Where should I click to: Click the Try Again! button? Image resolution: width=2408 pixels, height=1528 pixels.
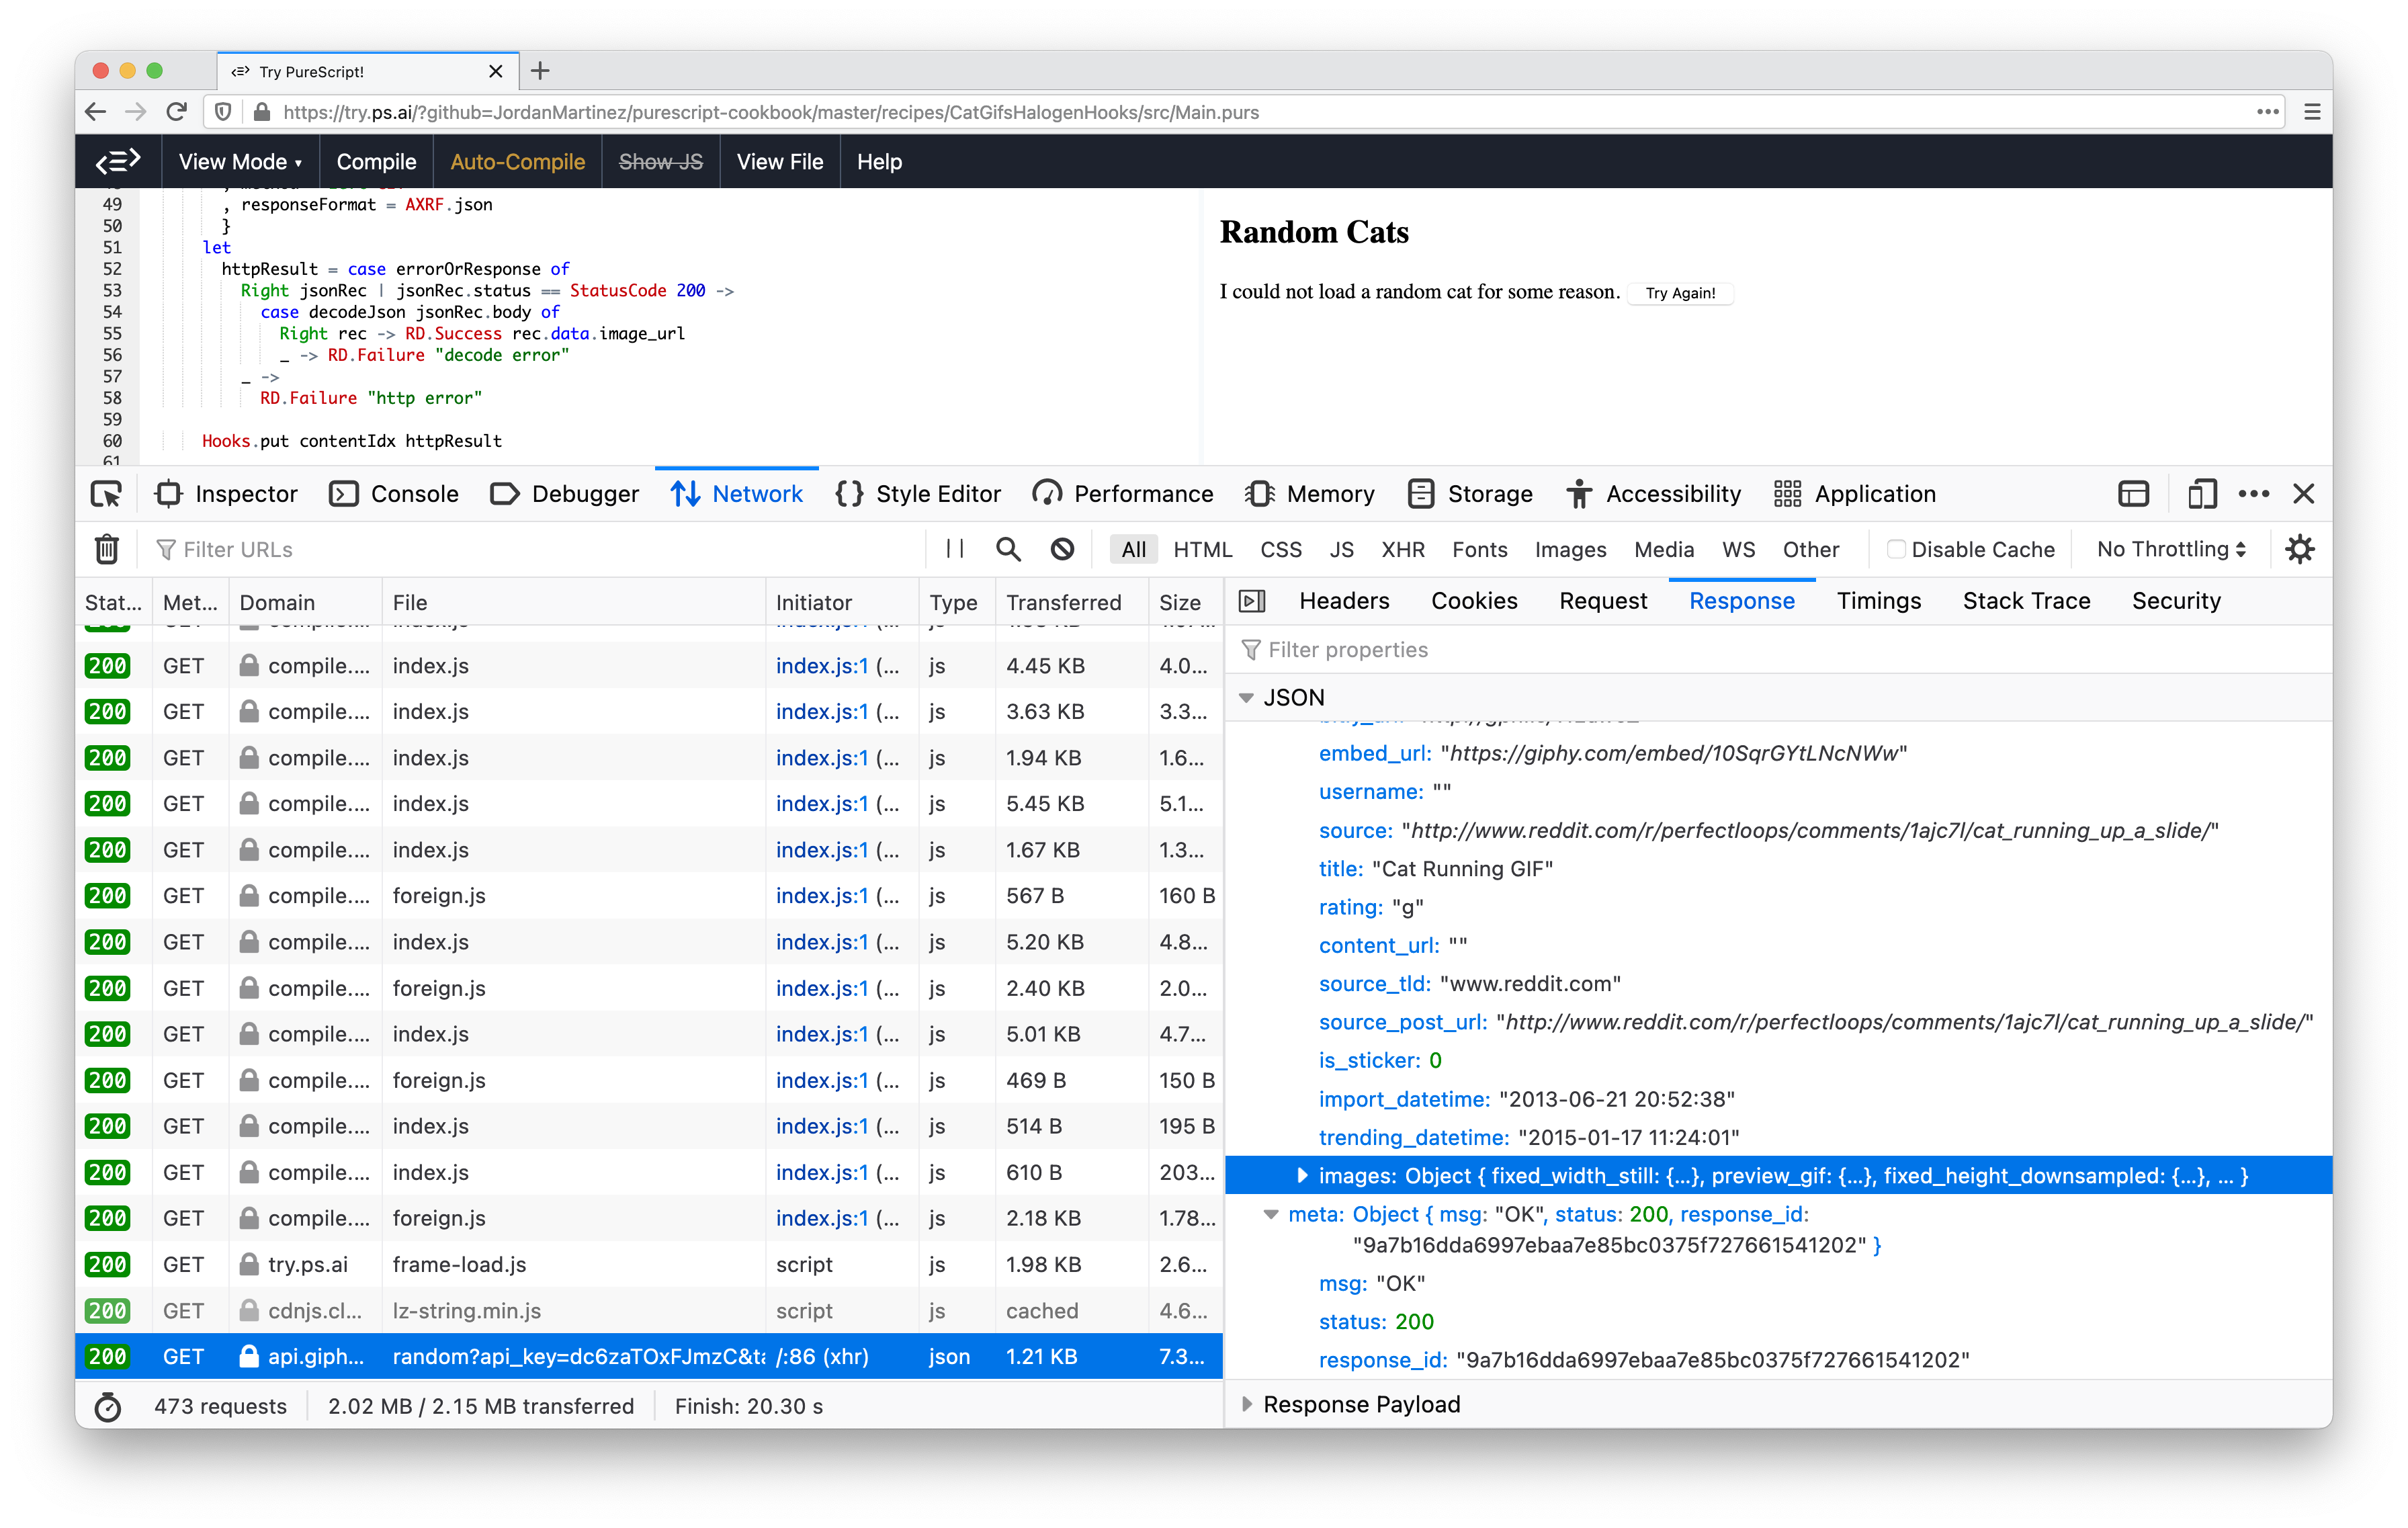click(x=1679, y=292)
